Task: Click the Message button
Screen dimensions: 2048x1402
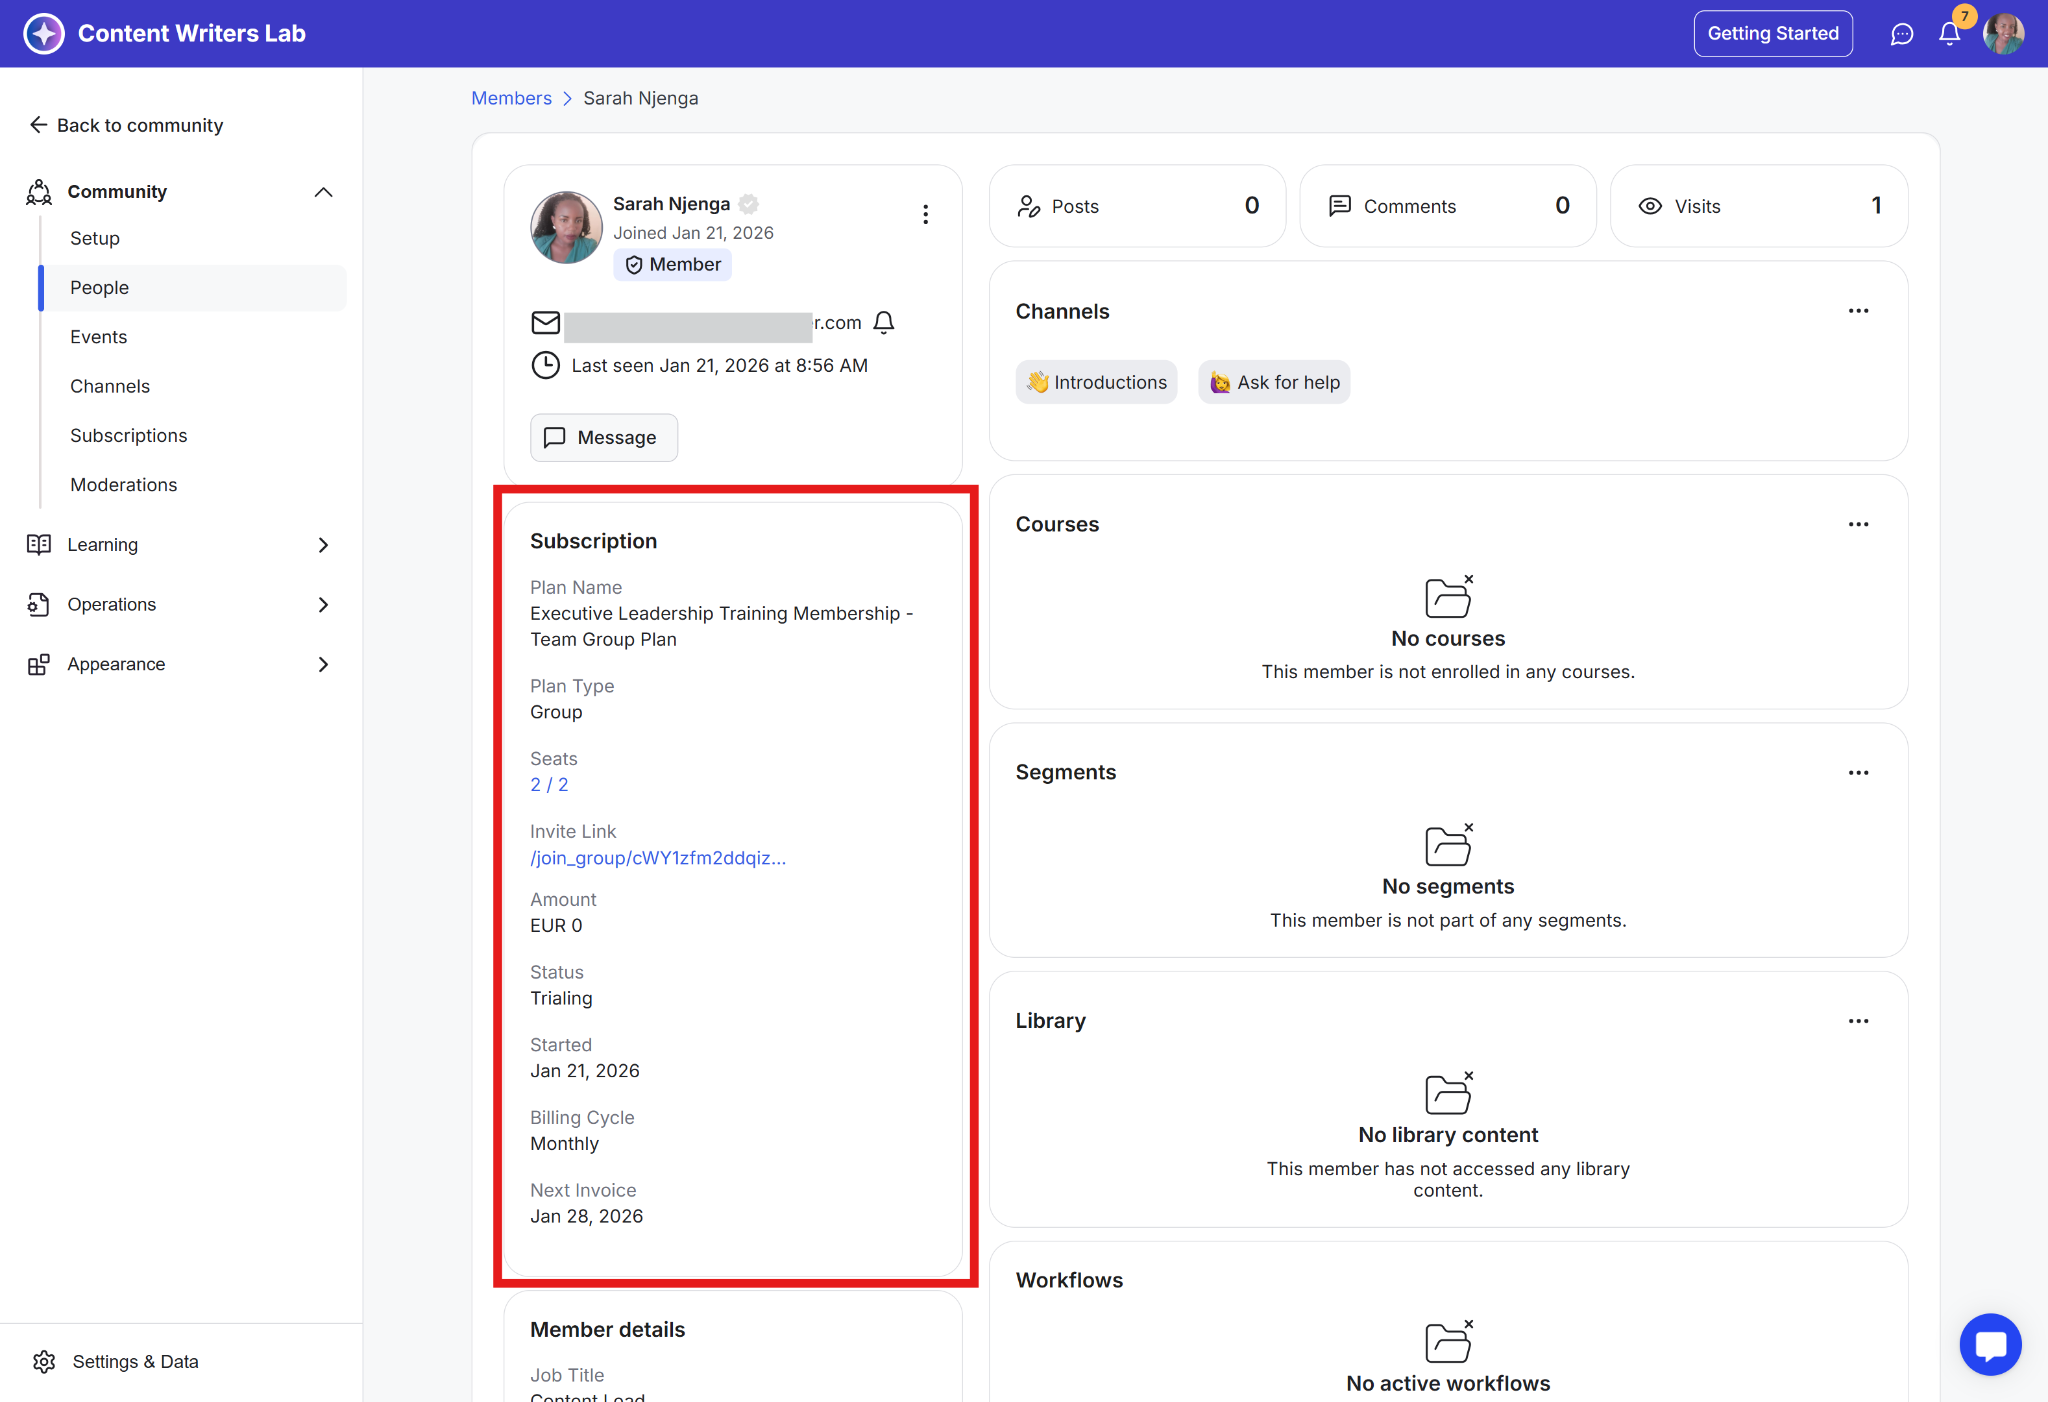Action: pyautogui.click(x=603, y=437)
